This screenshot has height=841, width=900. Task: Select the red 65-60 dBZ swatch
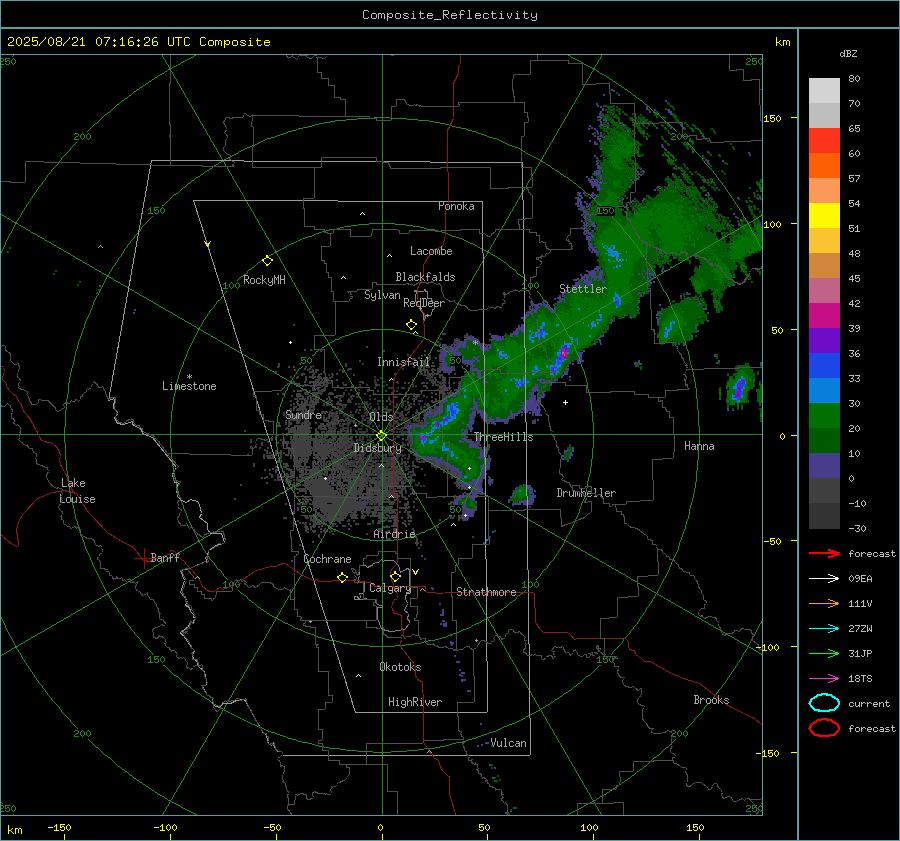824,141
